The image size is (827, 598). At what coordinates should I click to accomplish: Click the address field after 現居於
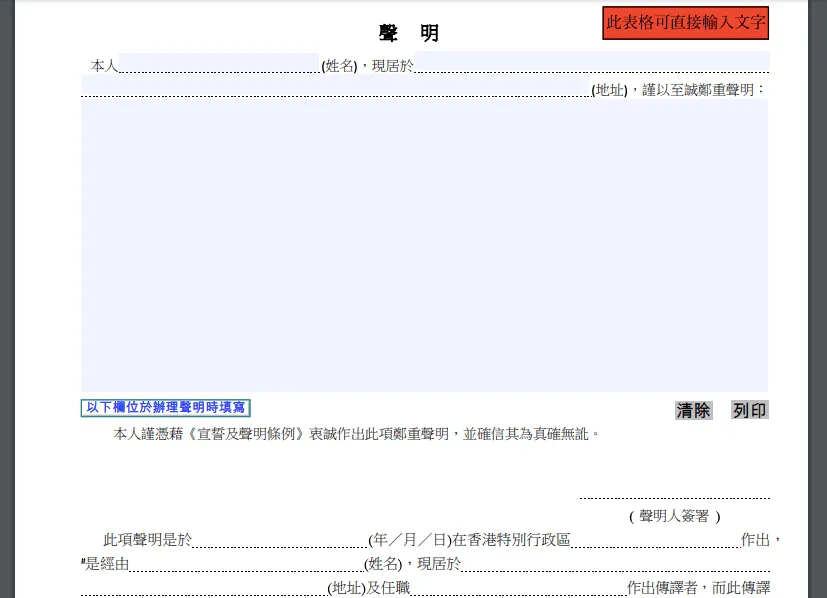click(x=591, y=62)
